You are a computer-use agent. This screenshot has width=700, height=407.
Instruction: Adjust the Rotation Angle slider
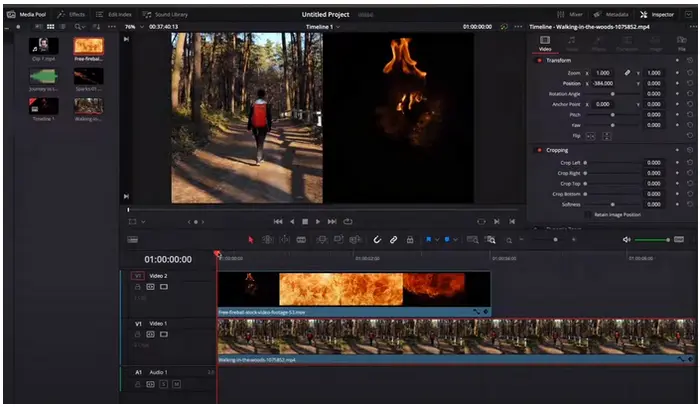coord(614,94)
